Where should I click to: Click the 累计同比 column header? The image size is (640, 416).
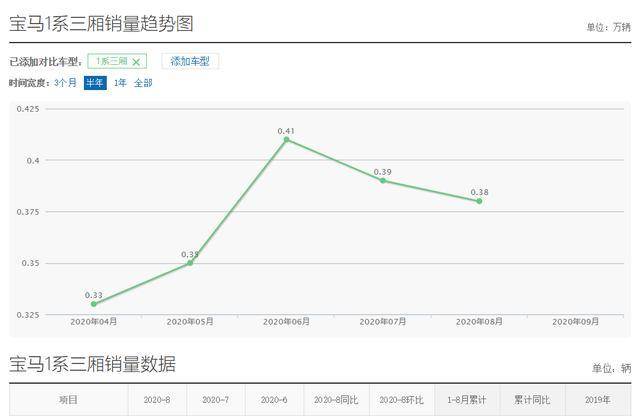click(x=532, y=400)
